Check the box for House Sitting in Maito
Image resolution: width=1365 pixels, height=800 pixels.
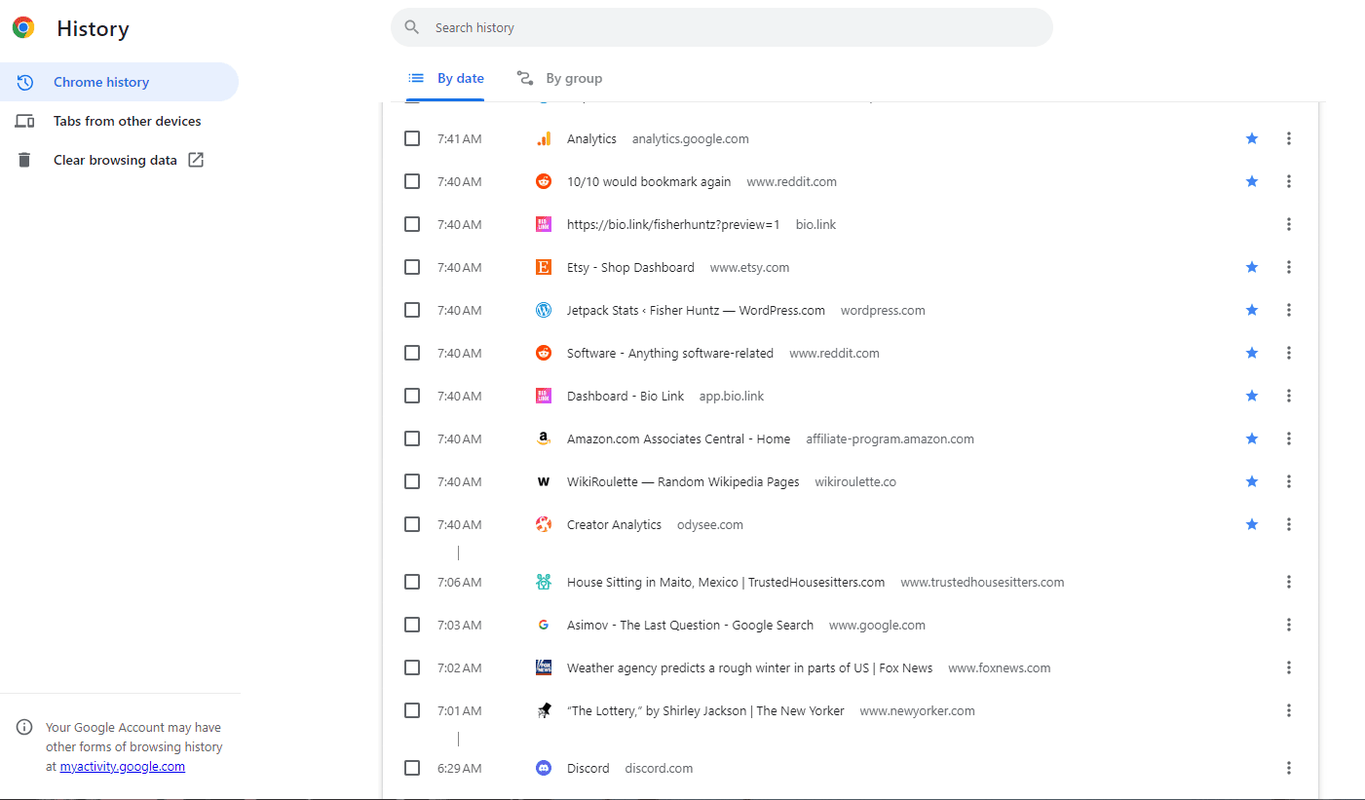[x=412, y=582]
